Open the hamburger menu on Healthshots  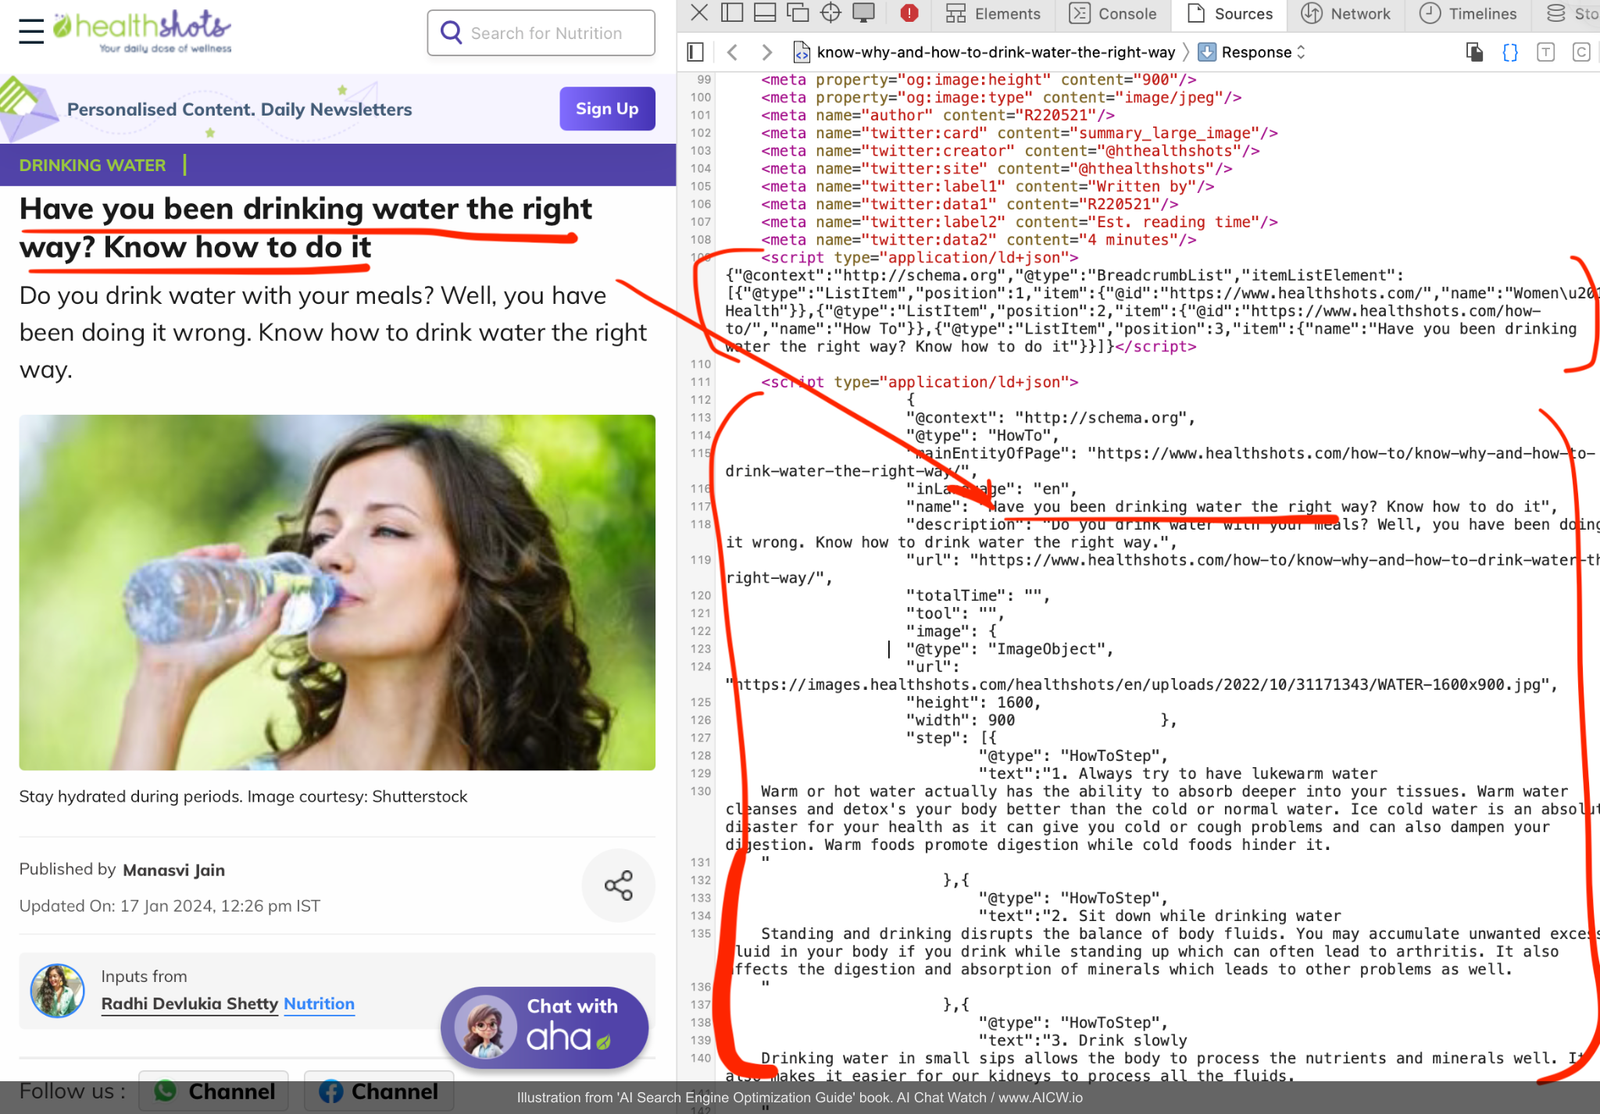coord(31,31)
